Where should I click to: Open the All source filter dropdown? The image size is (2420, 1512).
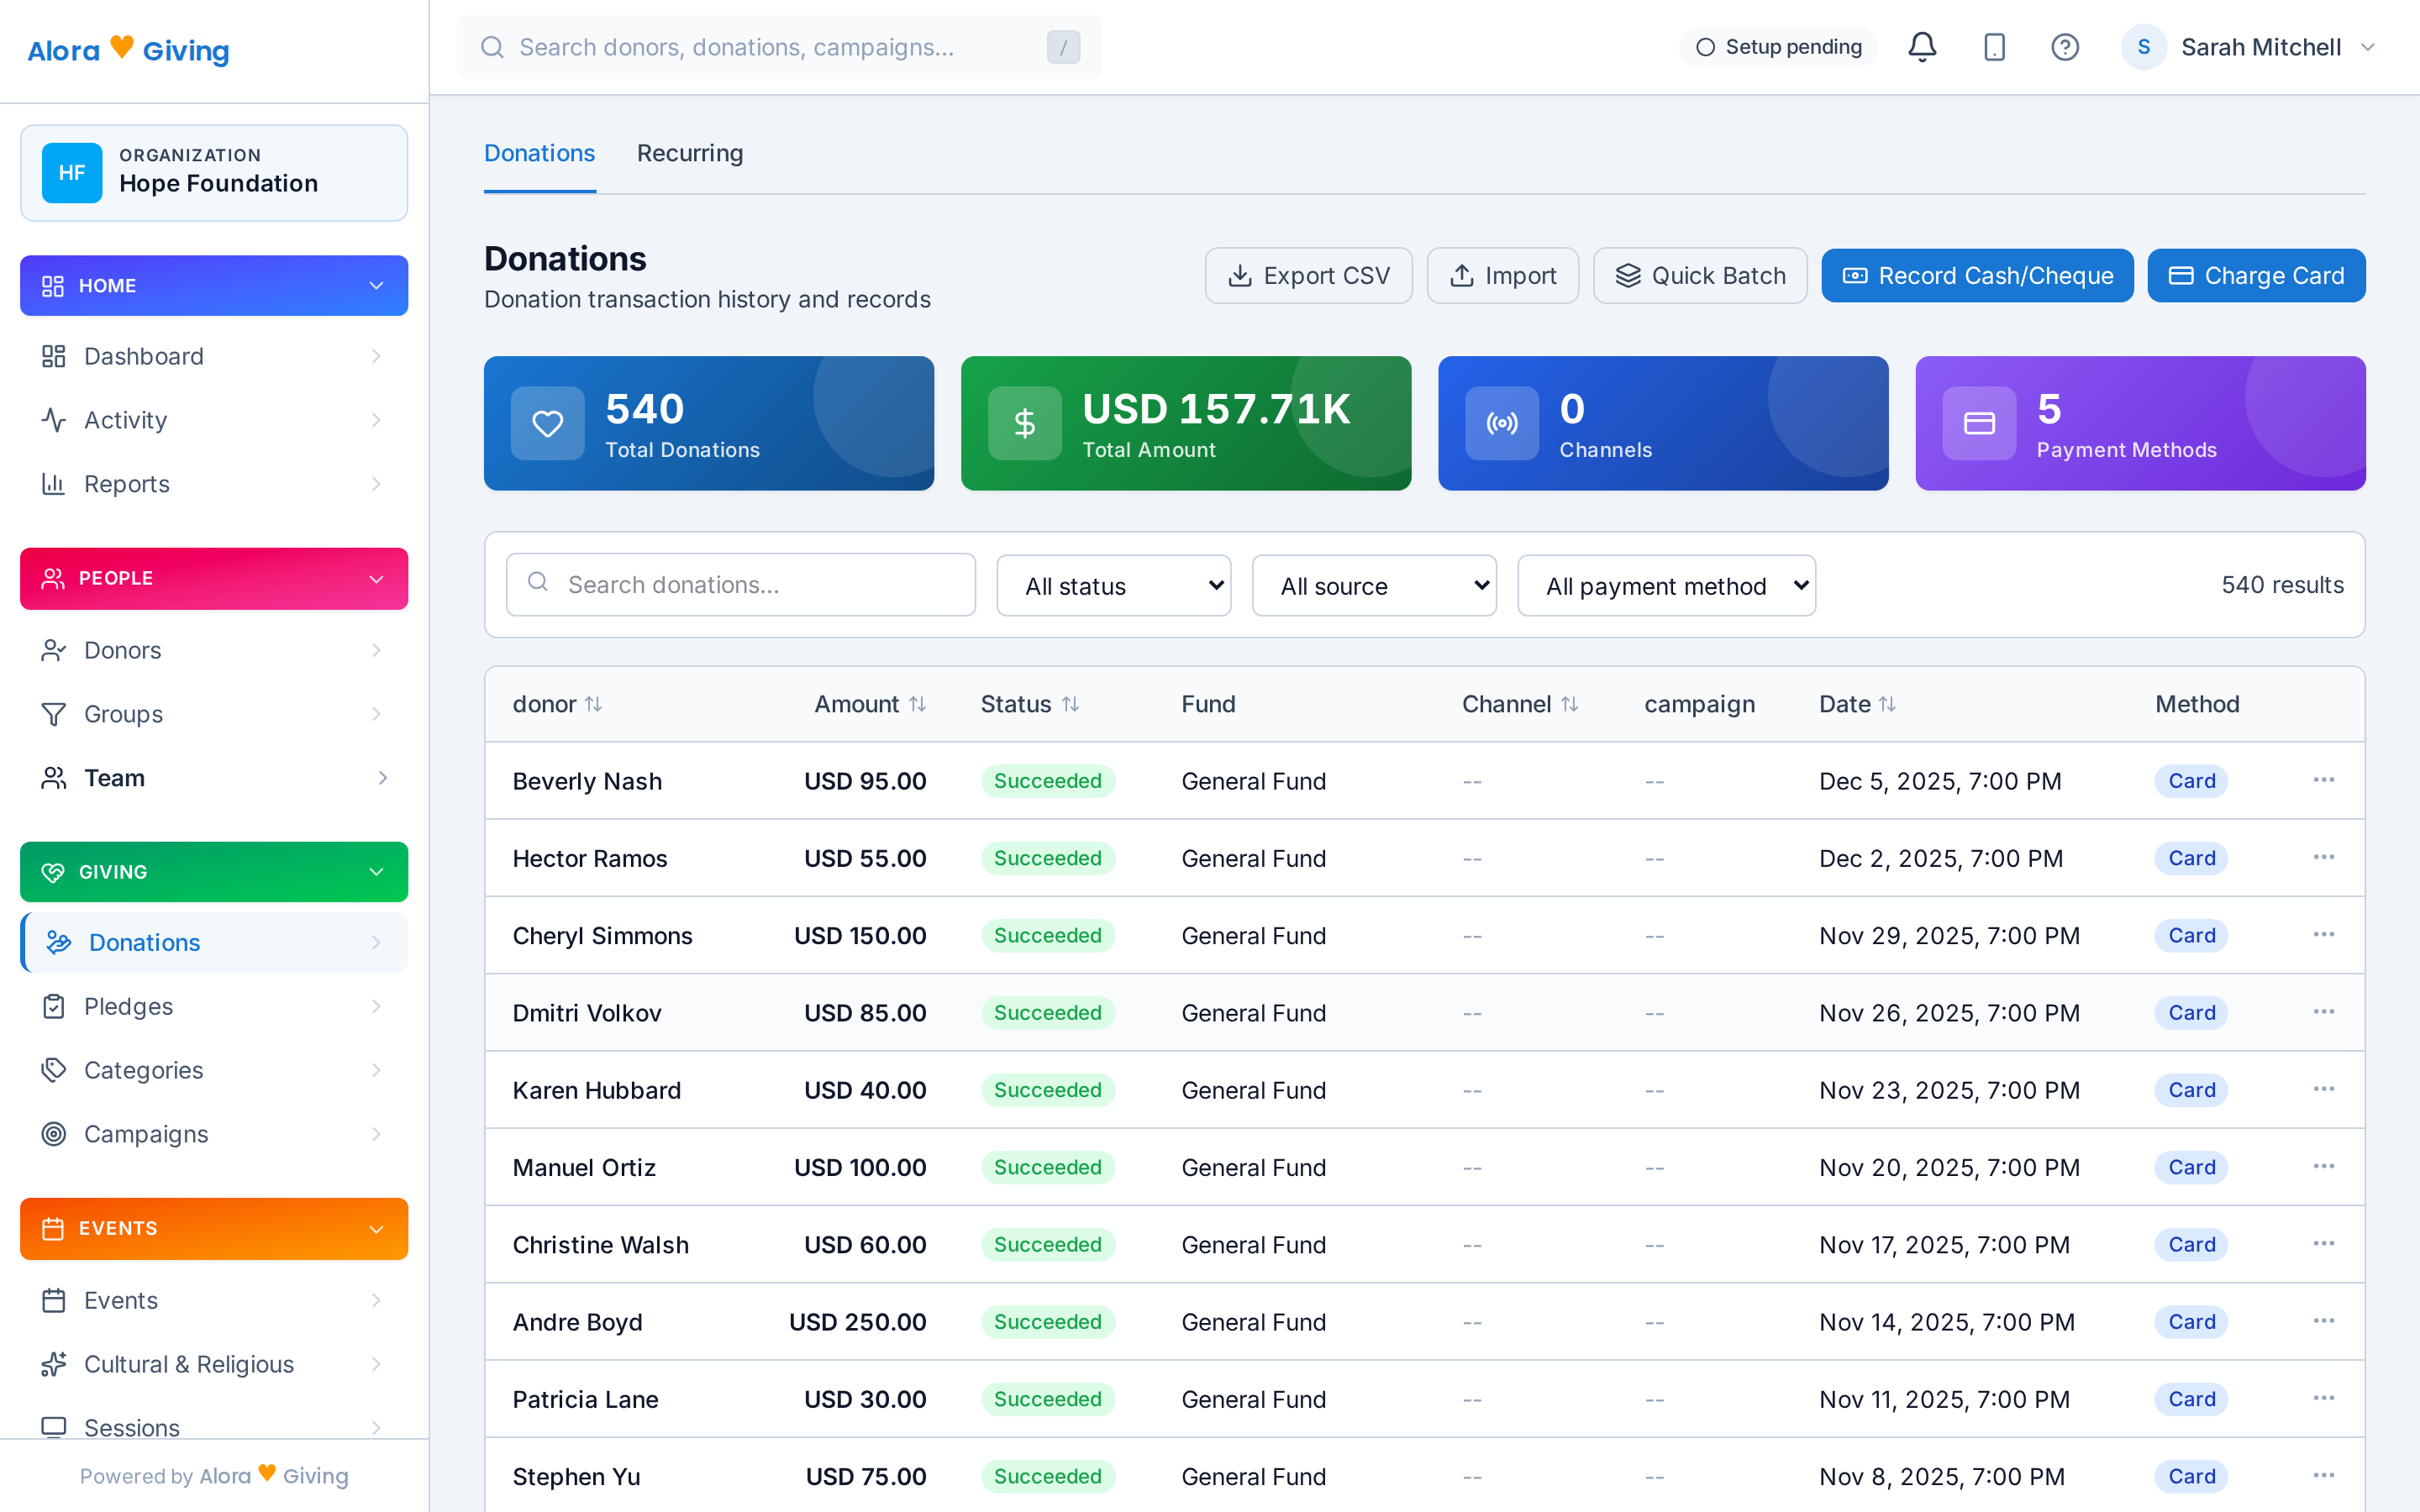[1374, 585]
